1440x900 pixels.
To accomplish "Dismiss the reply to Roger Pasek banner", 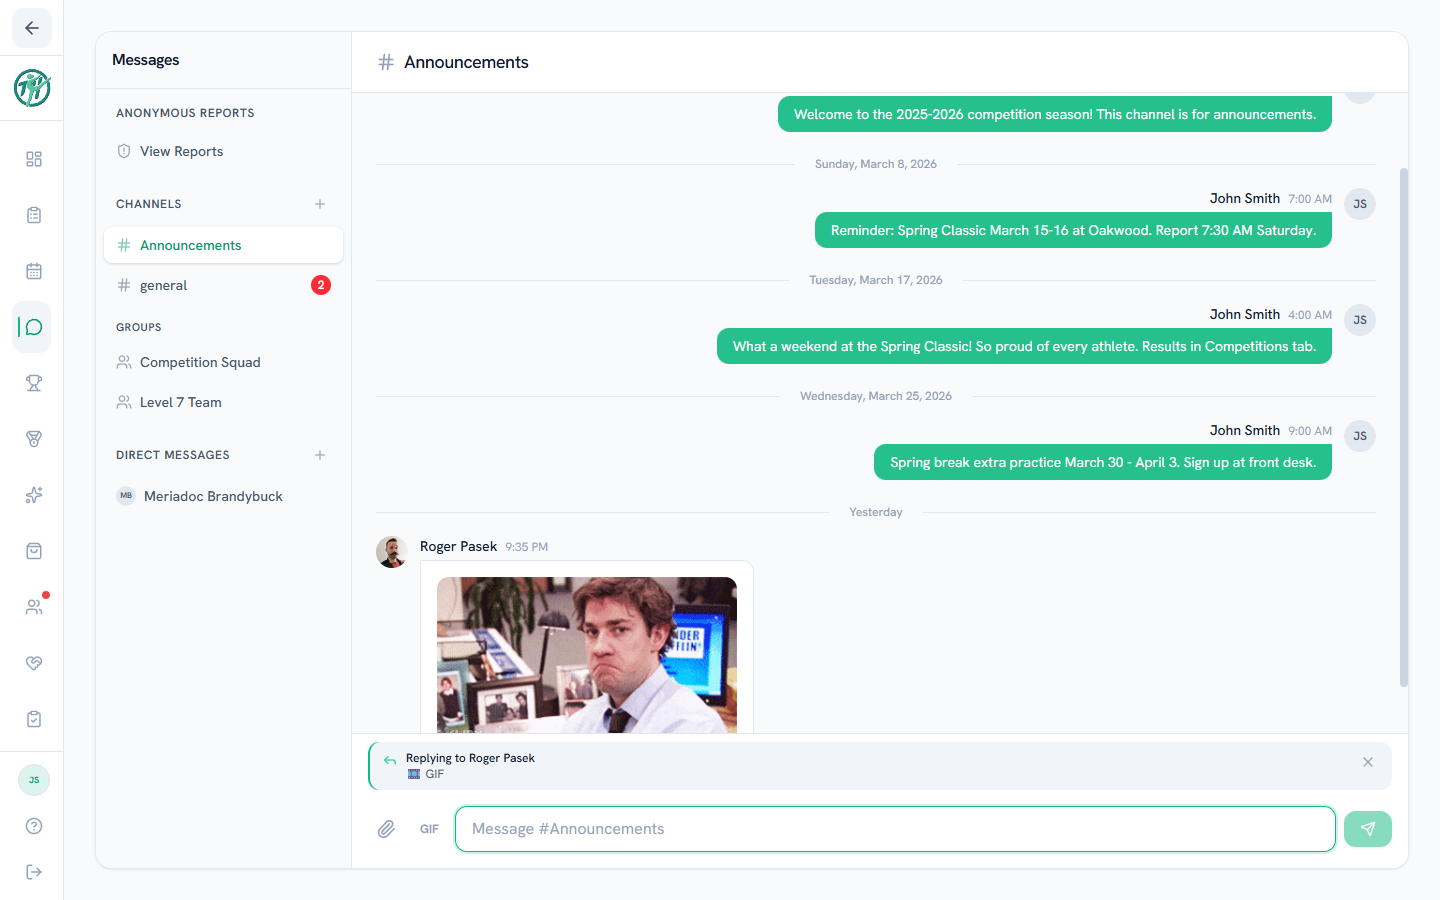I will (x=1368, y=762).
